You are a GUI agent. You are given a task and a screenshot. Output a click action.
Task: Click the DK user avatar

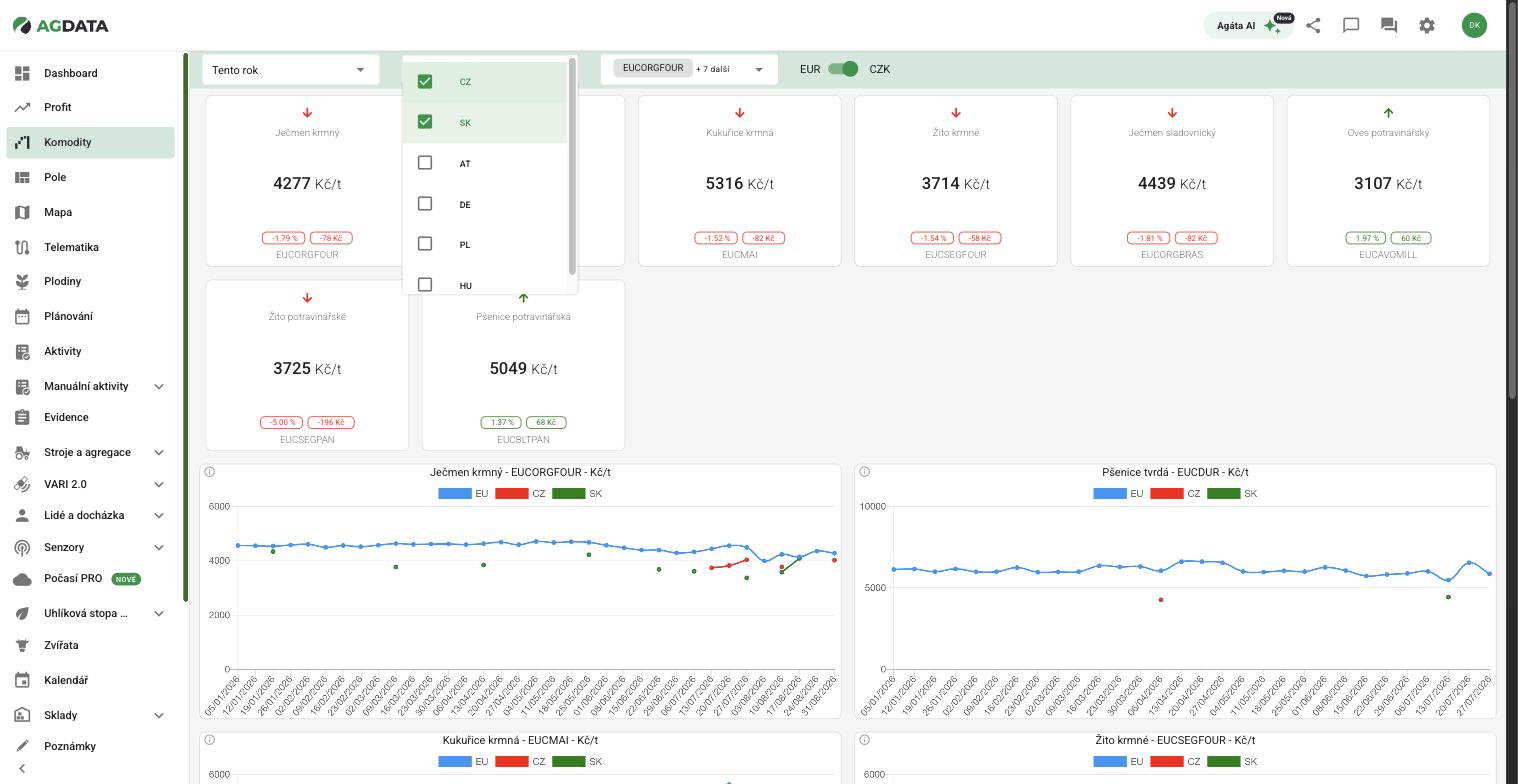coord(1474,26)
